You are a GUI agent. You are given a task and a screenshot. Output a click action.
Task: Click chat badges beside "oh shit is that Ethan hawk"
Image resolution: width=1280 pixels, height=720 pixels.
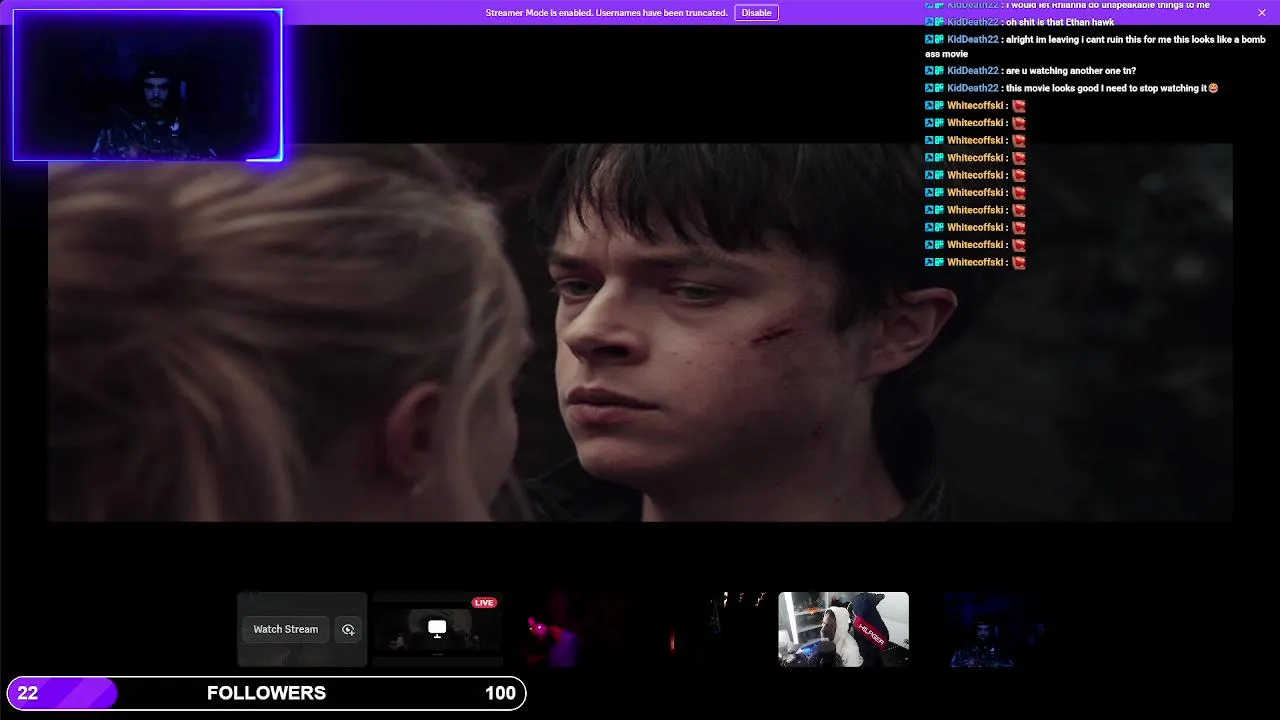(x=934, y=22)
